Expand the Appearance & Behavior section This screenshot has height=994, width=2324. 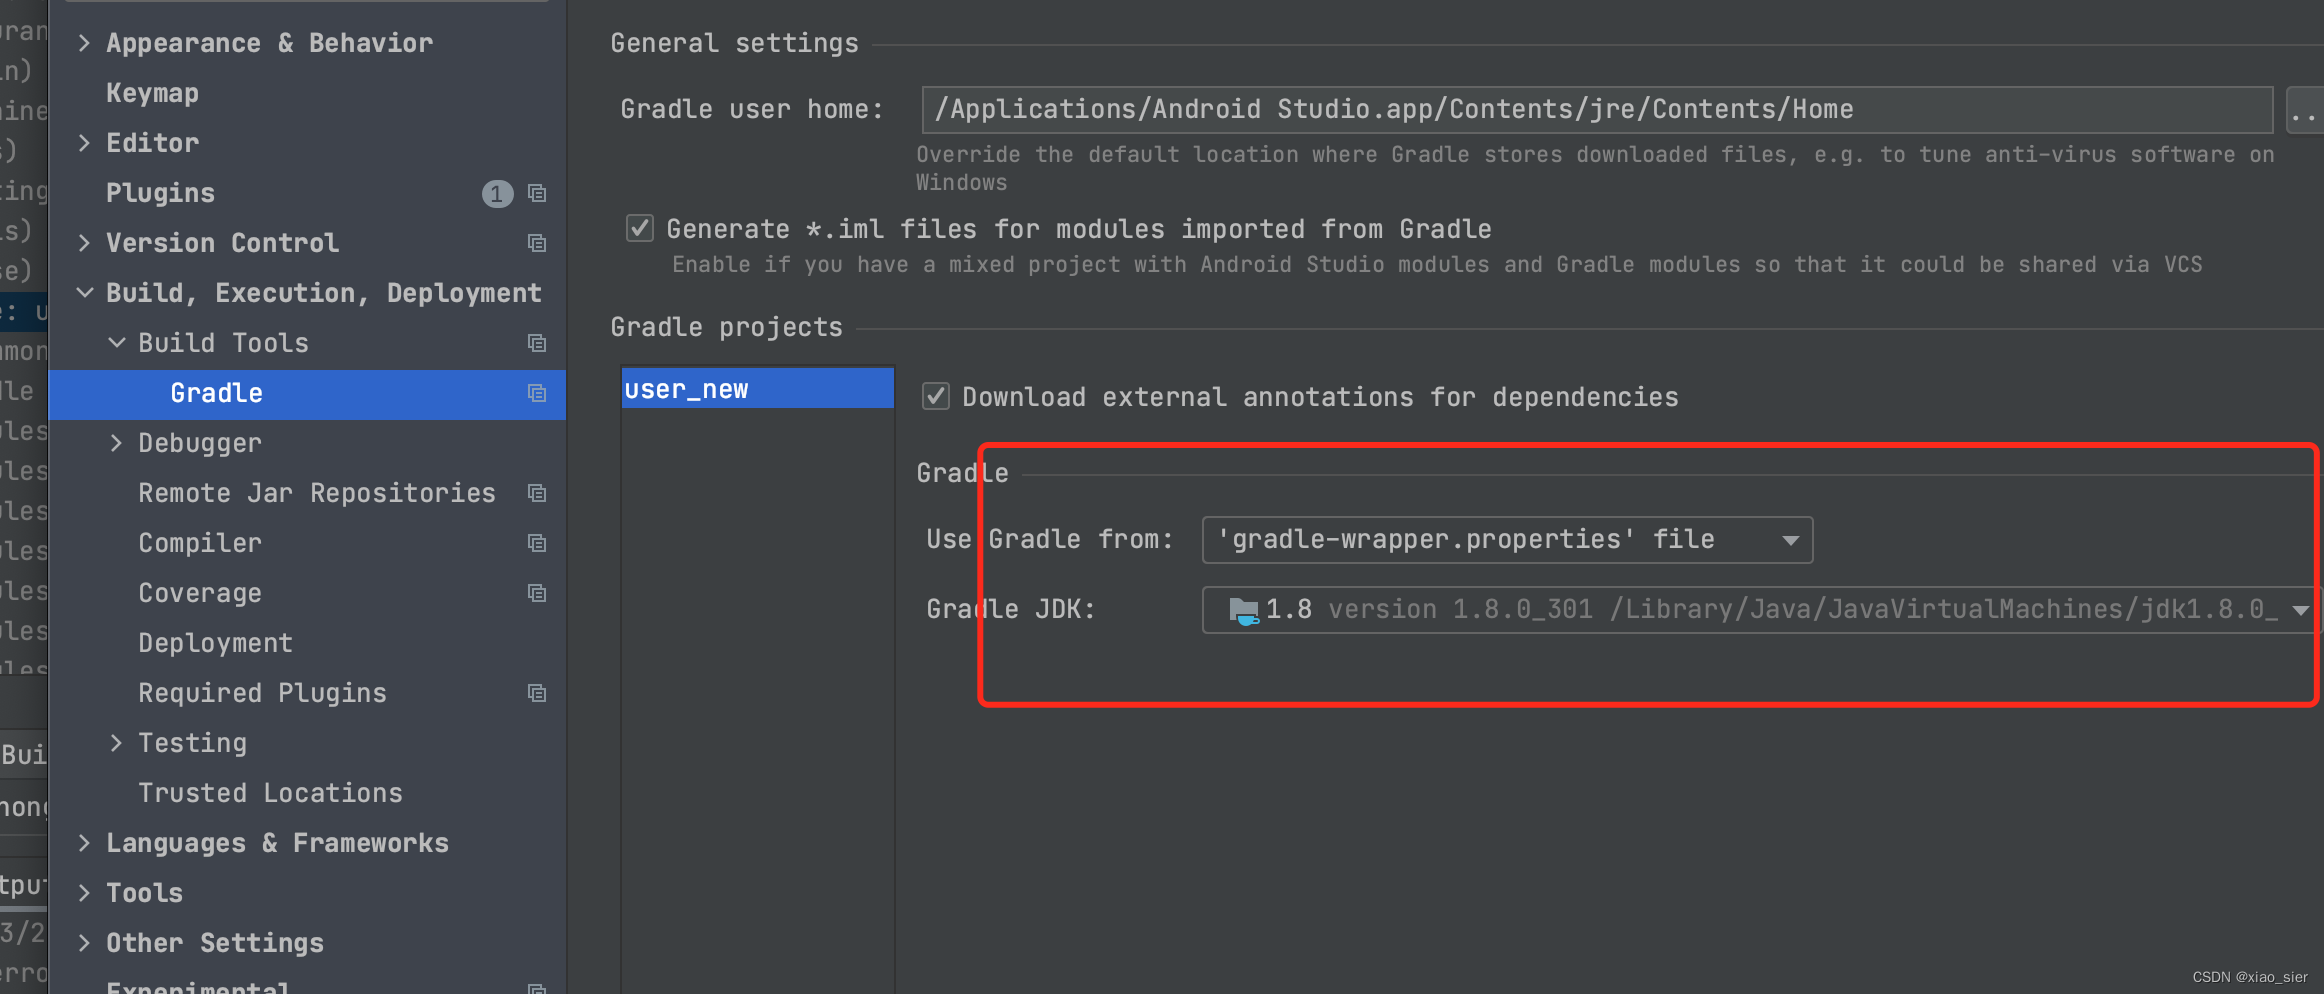(x=84, y=43)
